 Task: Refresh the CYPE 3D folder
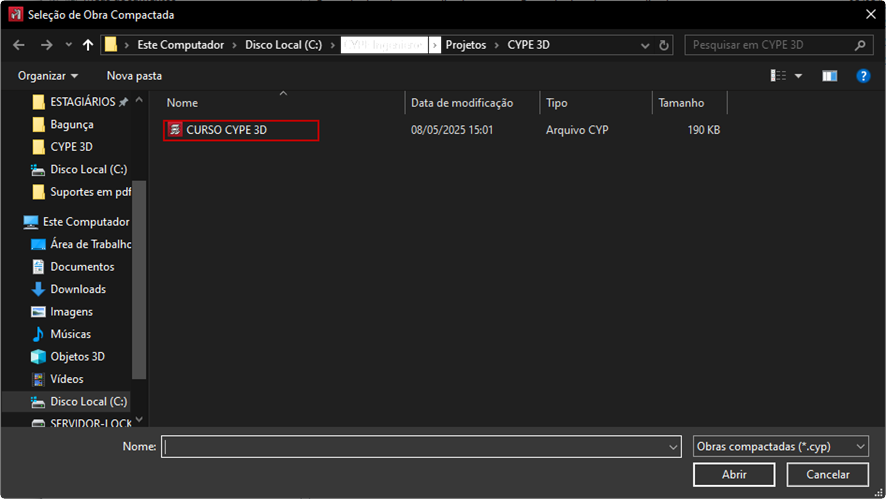pos(664,45)
